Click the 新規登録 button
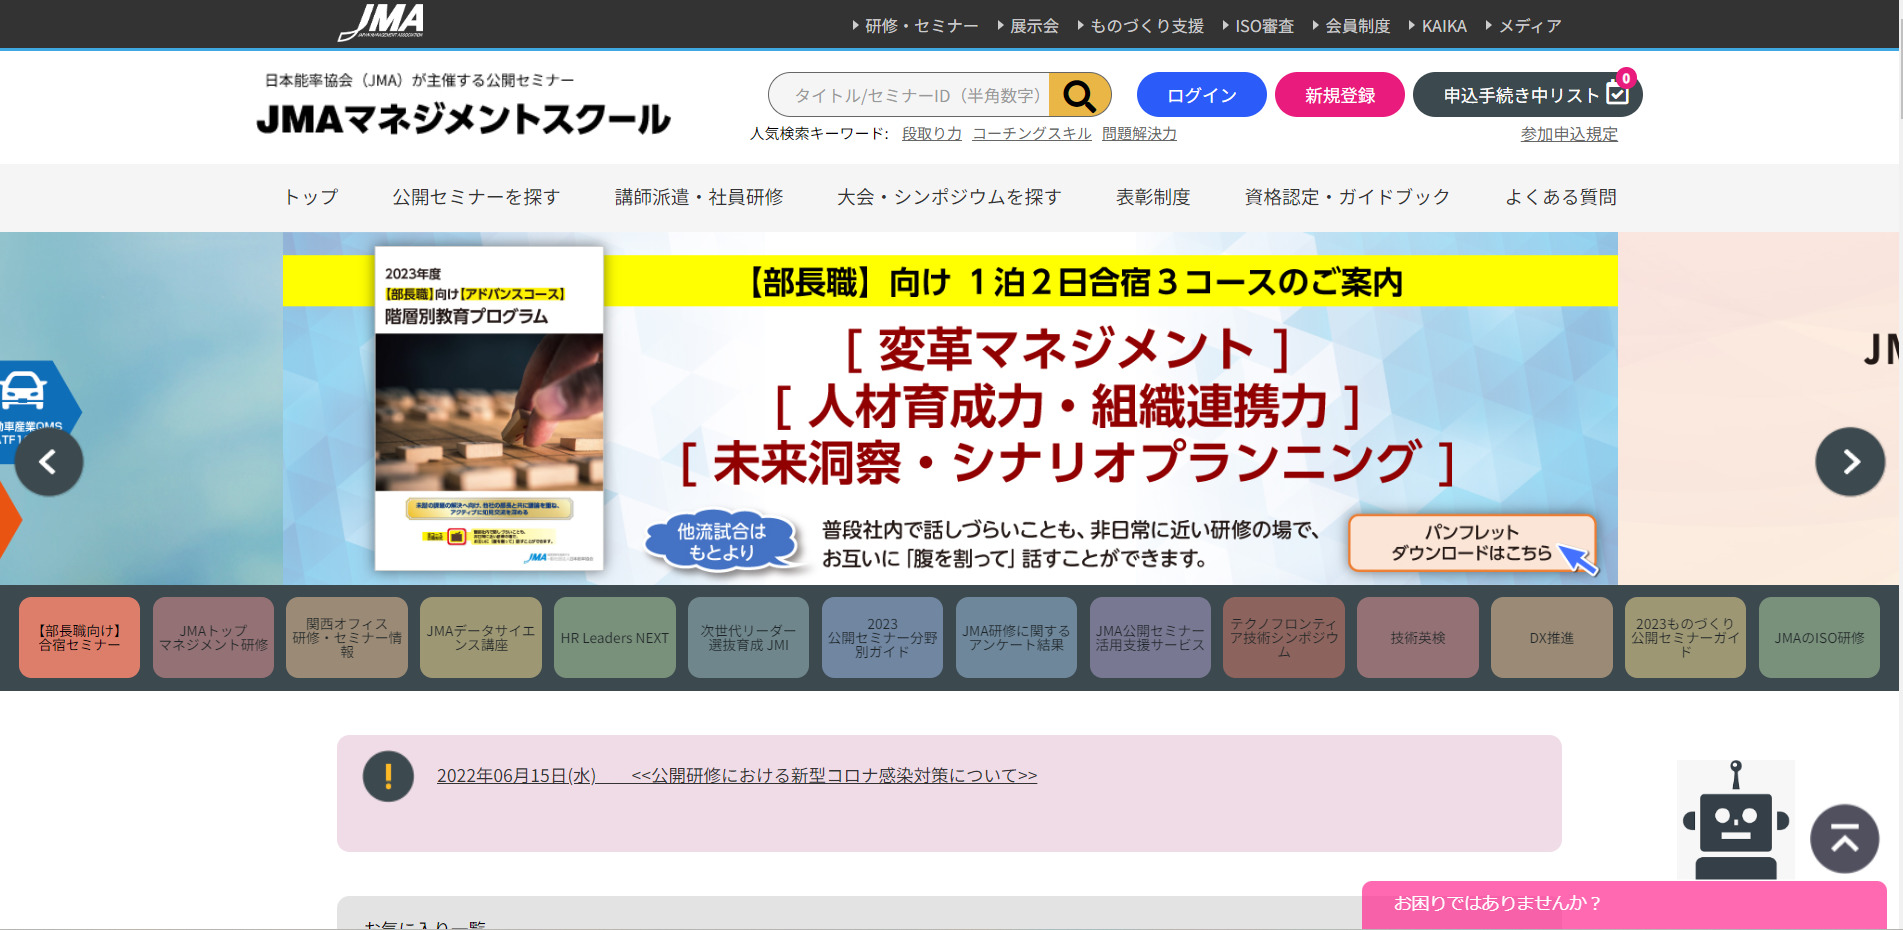1903x930 pixels. [x=1339, y=94]
